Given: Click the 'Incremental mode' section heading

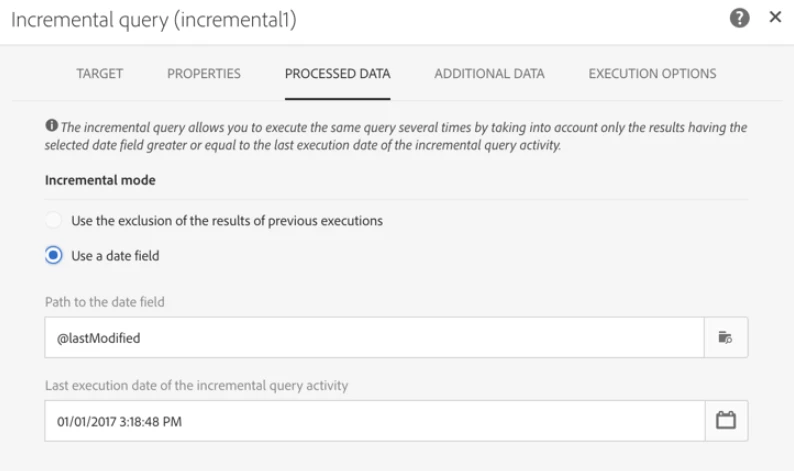Looking at the screenshot, I should pos(92,181).
